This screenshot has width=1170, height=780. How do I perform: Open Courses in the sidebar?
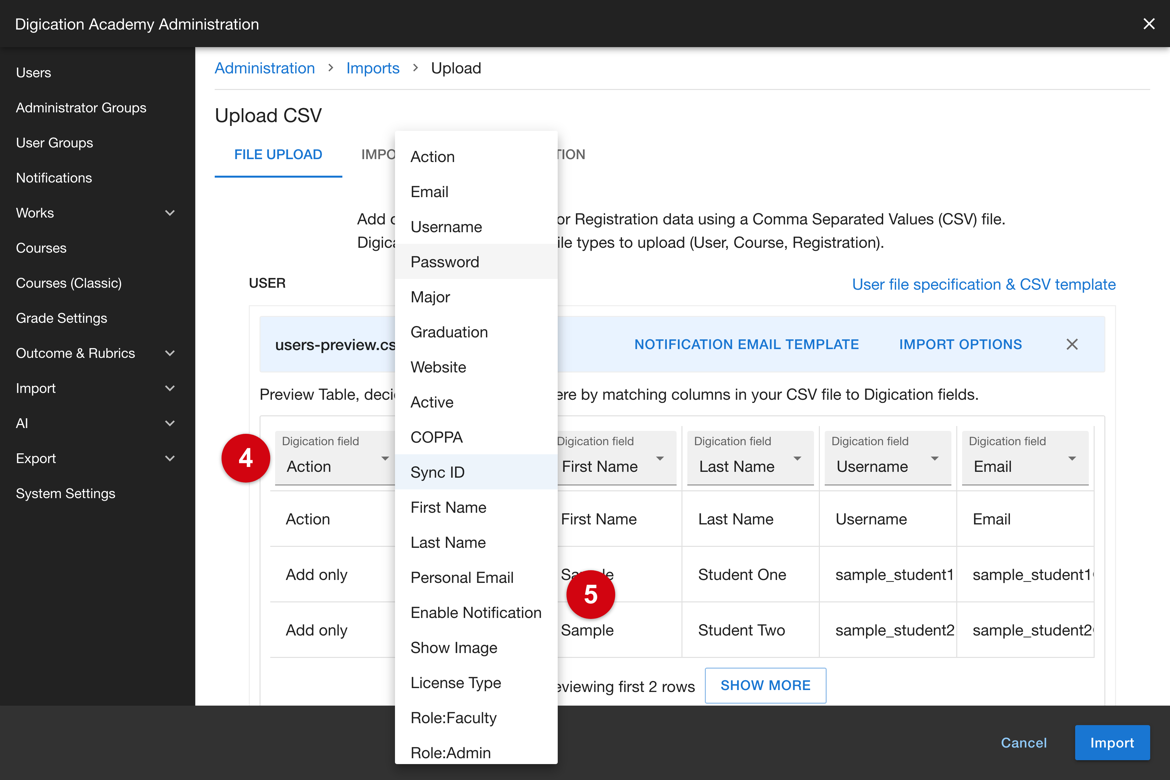coord(41,248)
